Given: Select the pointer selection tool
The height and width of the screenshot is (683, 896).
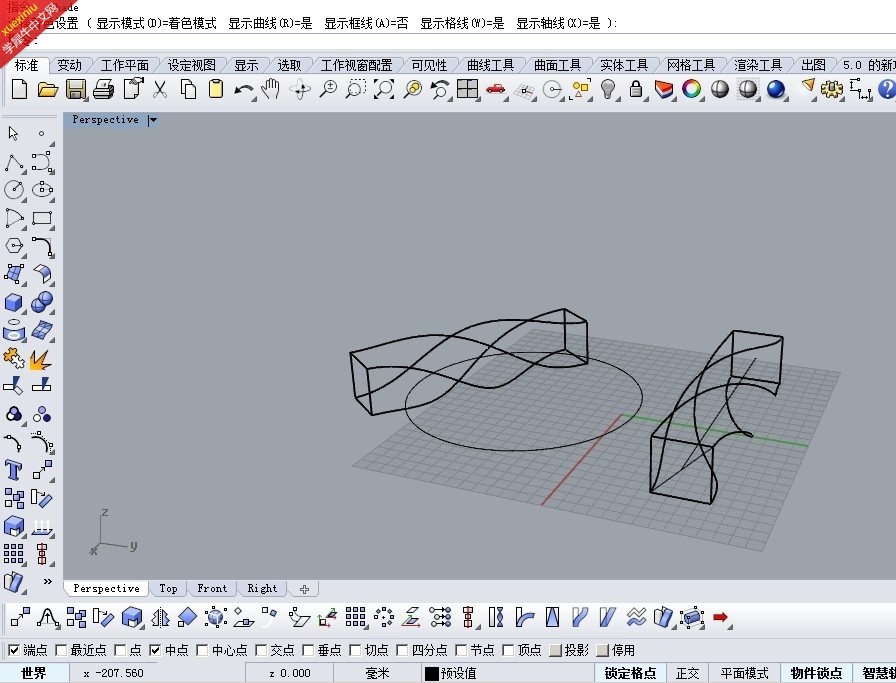Looking at the screenshot, I should tap(14, 133).
